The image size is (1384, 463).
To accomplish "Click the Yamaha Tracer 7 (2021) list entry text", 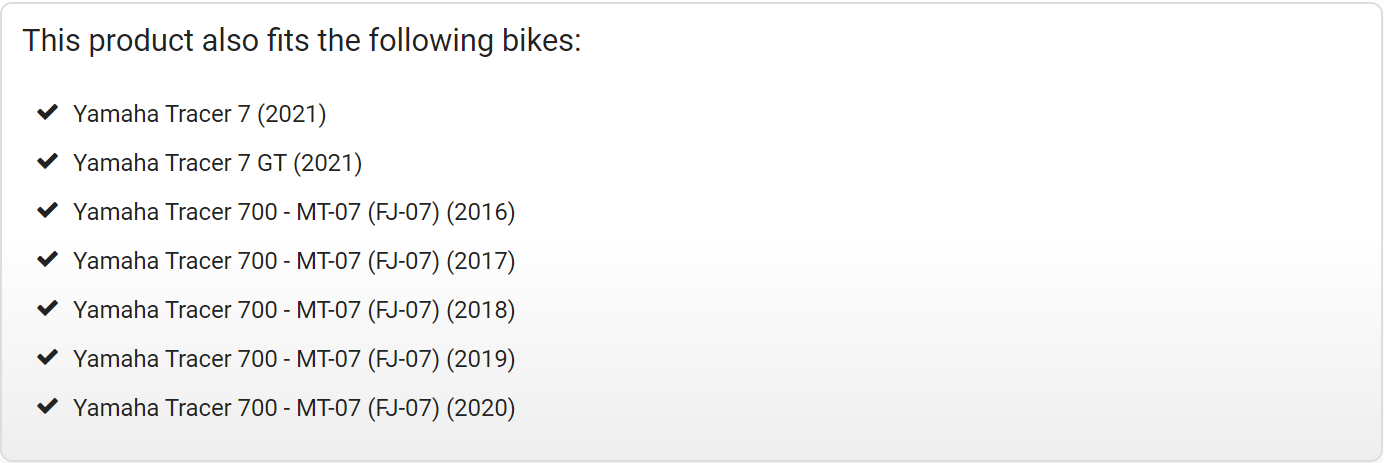I will (199, 114).
